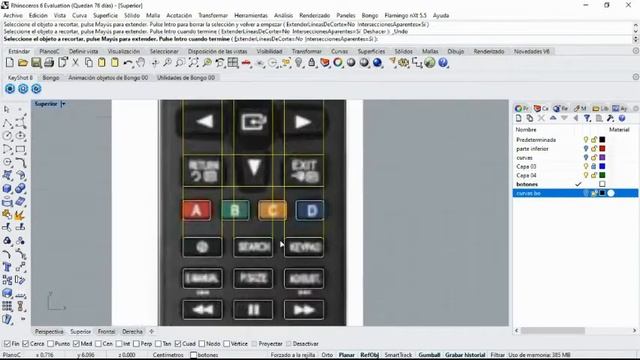Click the color wheel Object properties icon
This screenshot has height=360, width=640.
click(338, 63)
